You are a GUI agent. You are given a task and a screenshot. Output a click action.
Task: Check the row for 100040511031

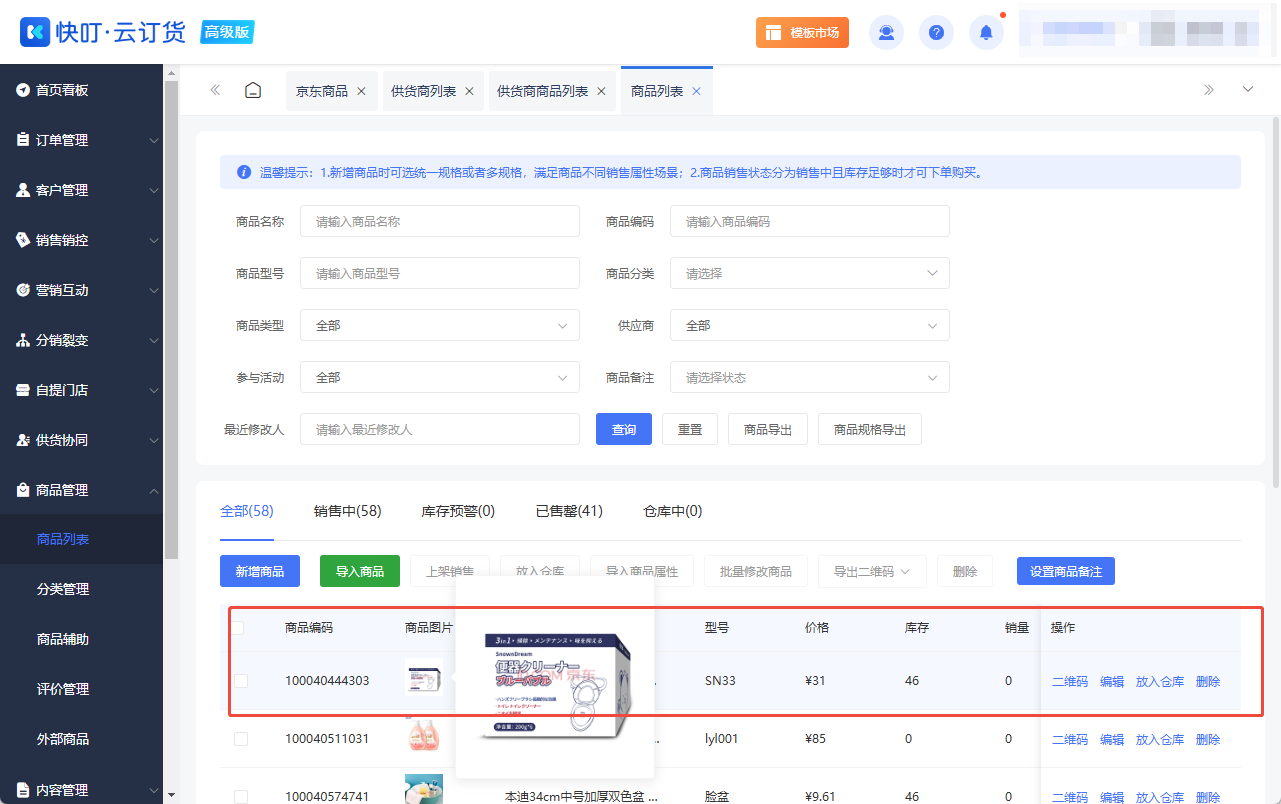tap(241, 739)
